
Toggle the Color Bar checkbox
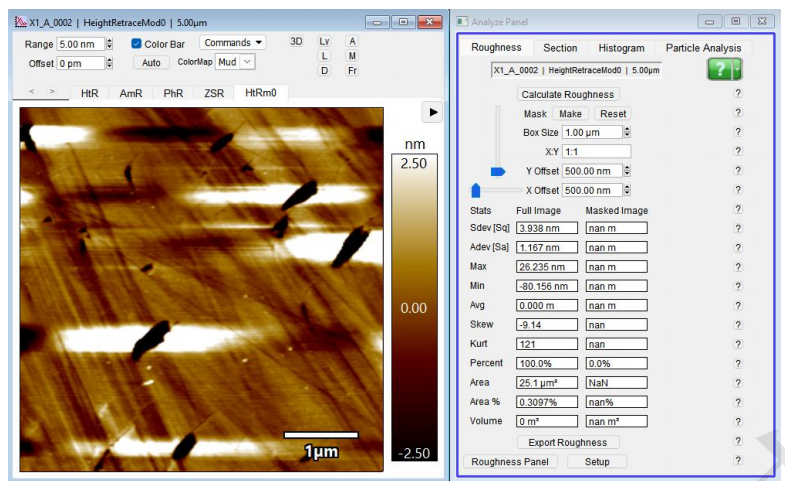click(137, 44)
